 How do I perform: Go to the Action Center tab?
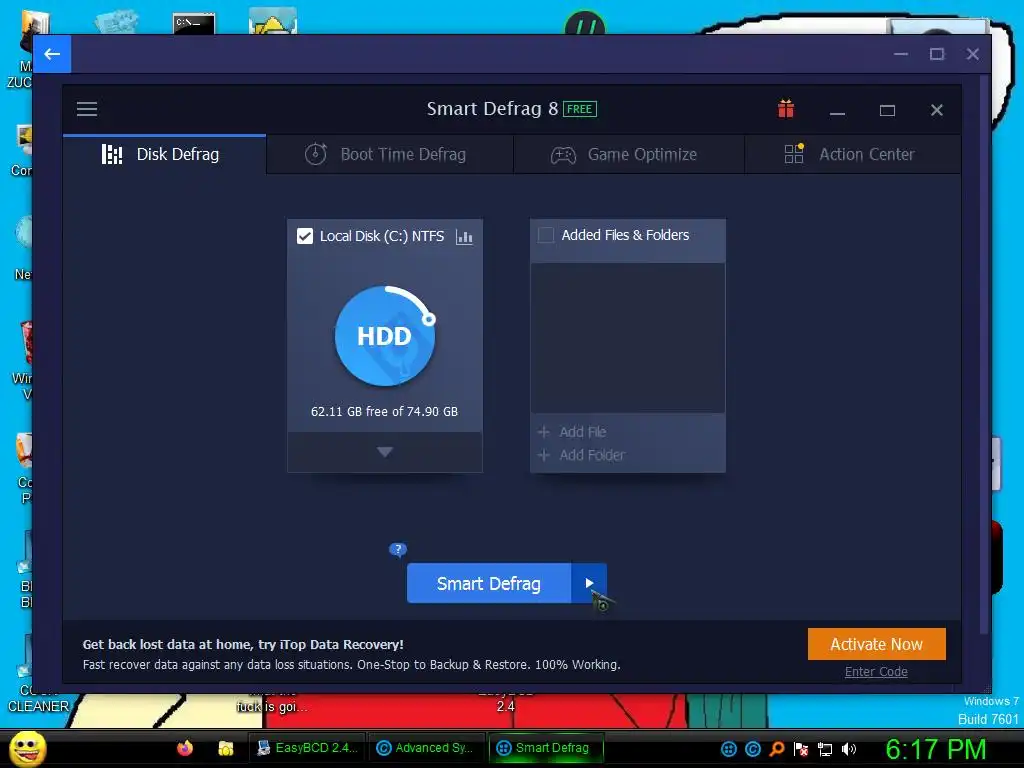(x=852, y=154)
